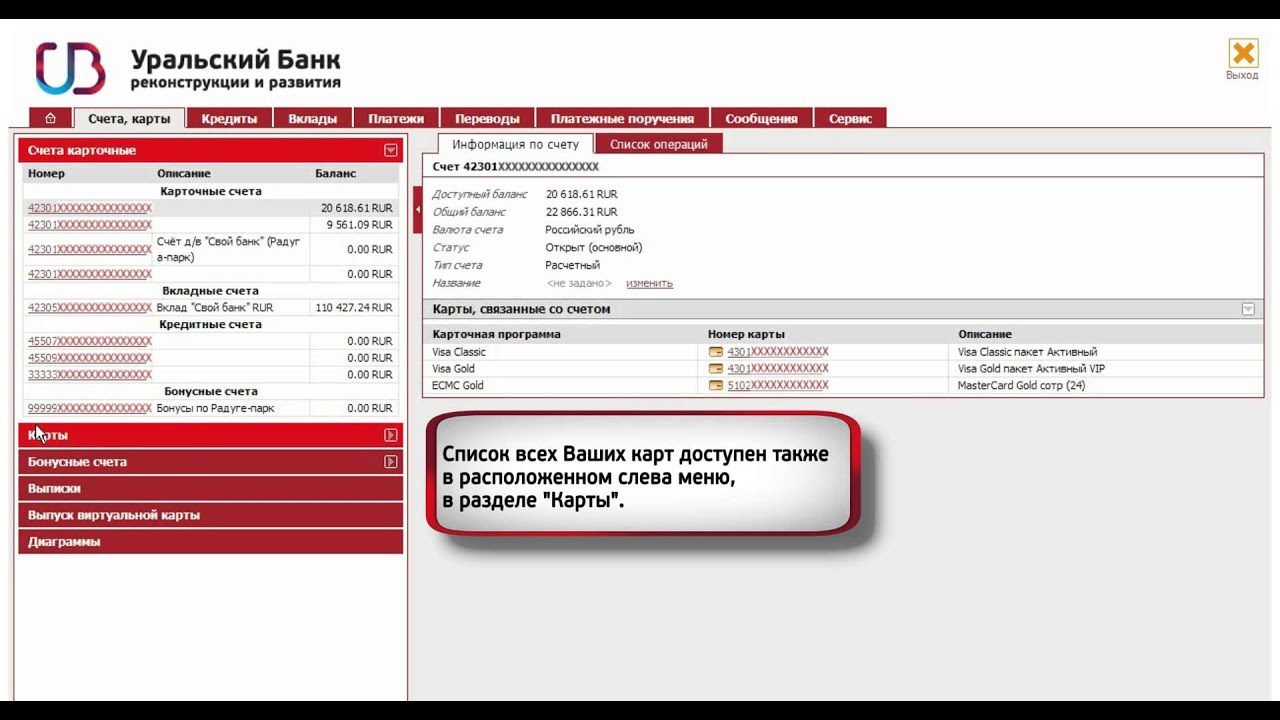
Task: Open the Платежи tab
Action: click(x=396, y=118)
